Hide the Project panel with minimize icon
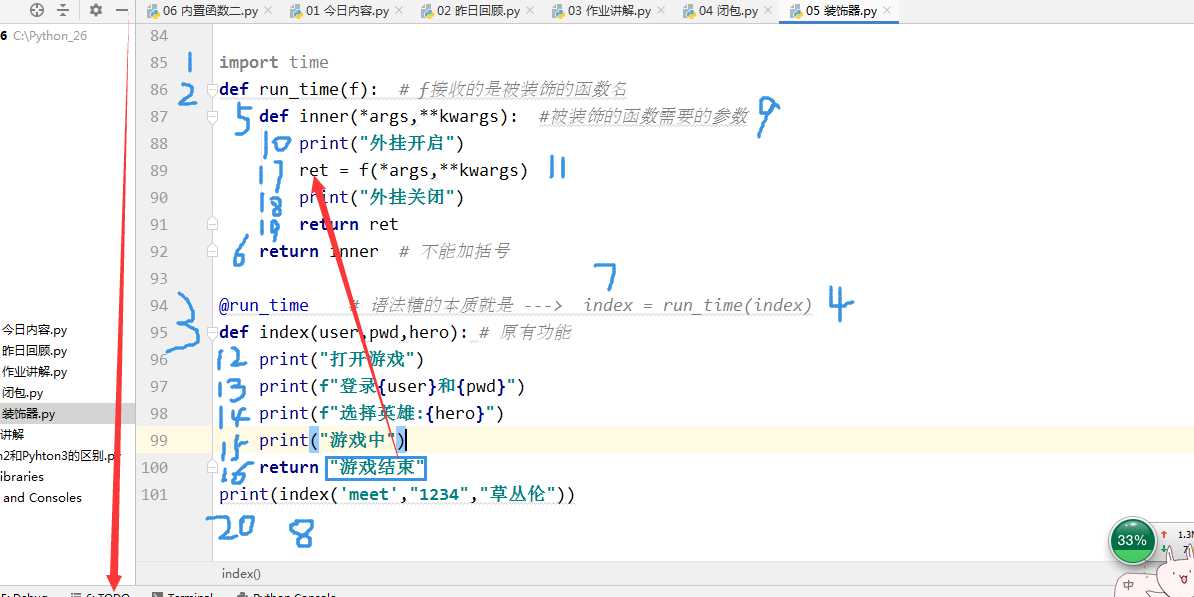1194x597 pixels. [x=122, y=11]
